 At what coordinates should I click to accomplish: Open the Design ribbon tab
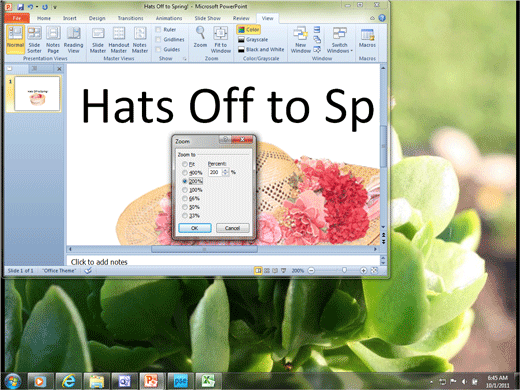coord(97,18)
